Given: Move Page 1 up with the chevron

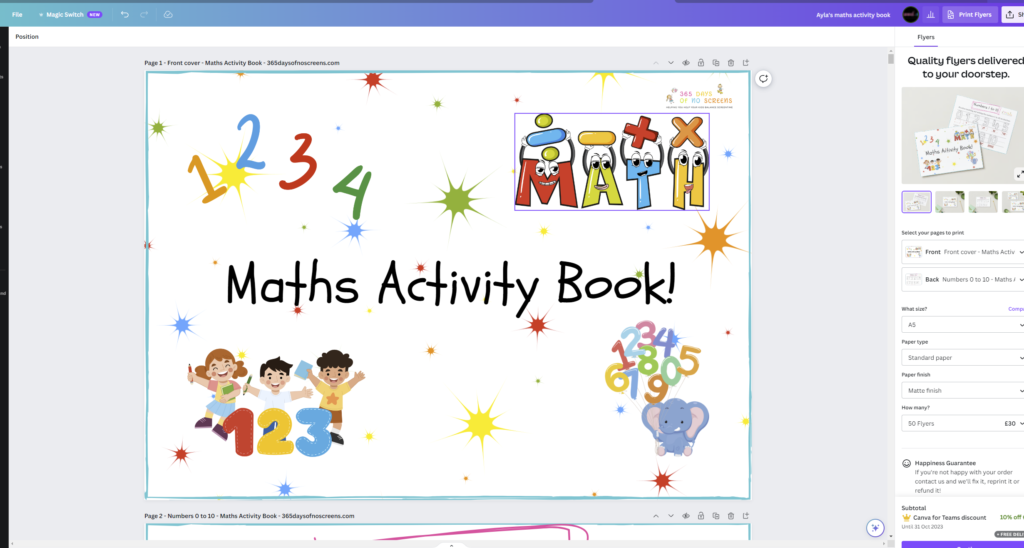Looking at the screenshot, I should [x=656, y=63].
